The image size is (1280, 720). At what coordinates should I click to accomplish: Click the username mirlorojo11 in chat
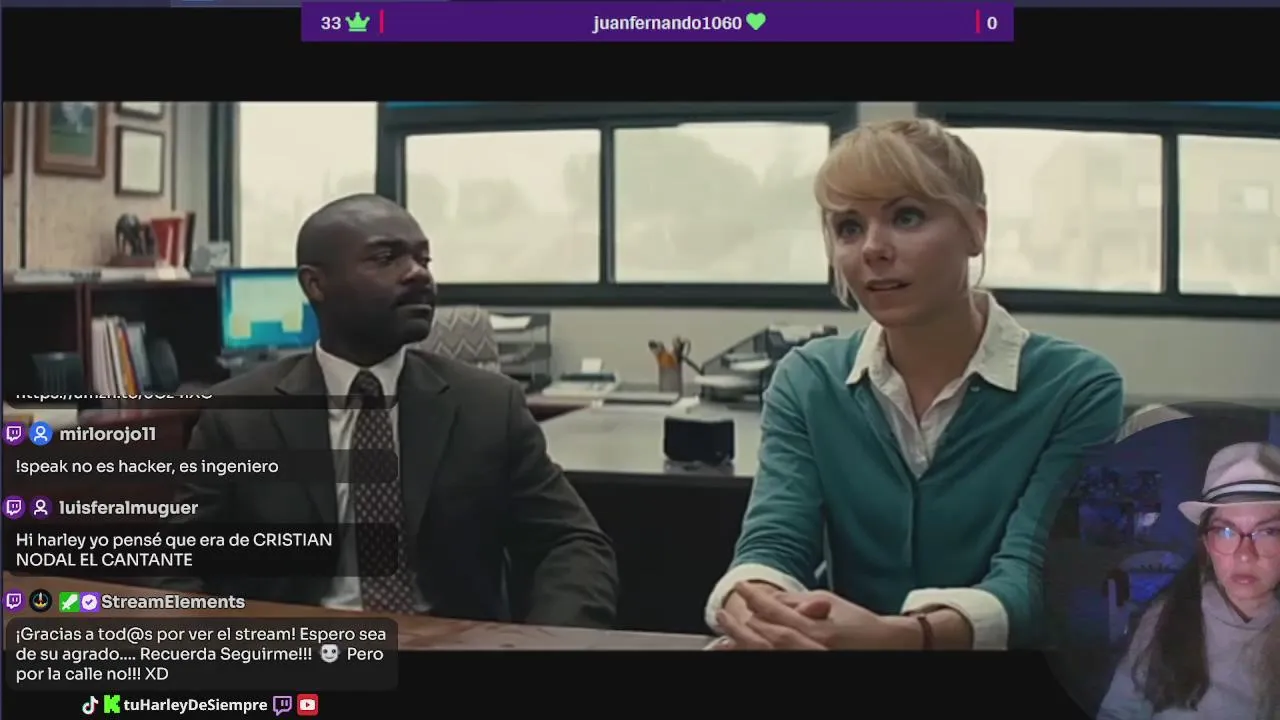[x=107, y=434]
